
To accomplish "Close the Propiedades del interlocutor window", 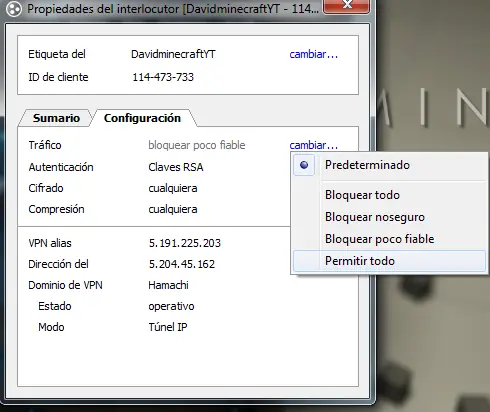I will pyautogui.click(x=346, y=6).
